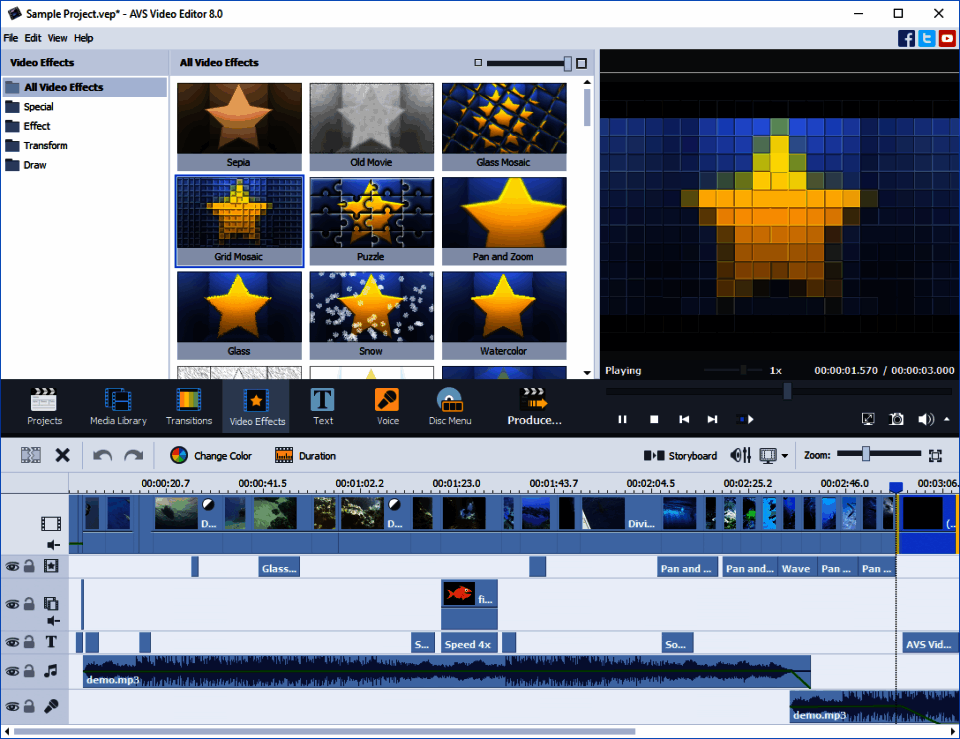The image size is (960, 739).
Task: Click the Change Color button
Action: pos(211,456)
